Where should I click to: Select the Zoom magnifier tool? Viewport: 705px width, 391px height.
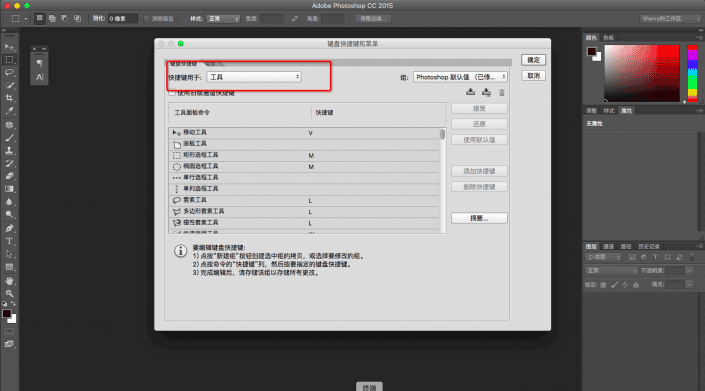[9, 293]
